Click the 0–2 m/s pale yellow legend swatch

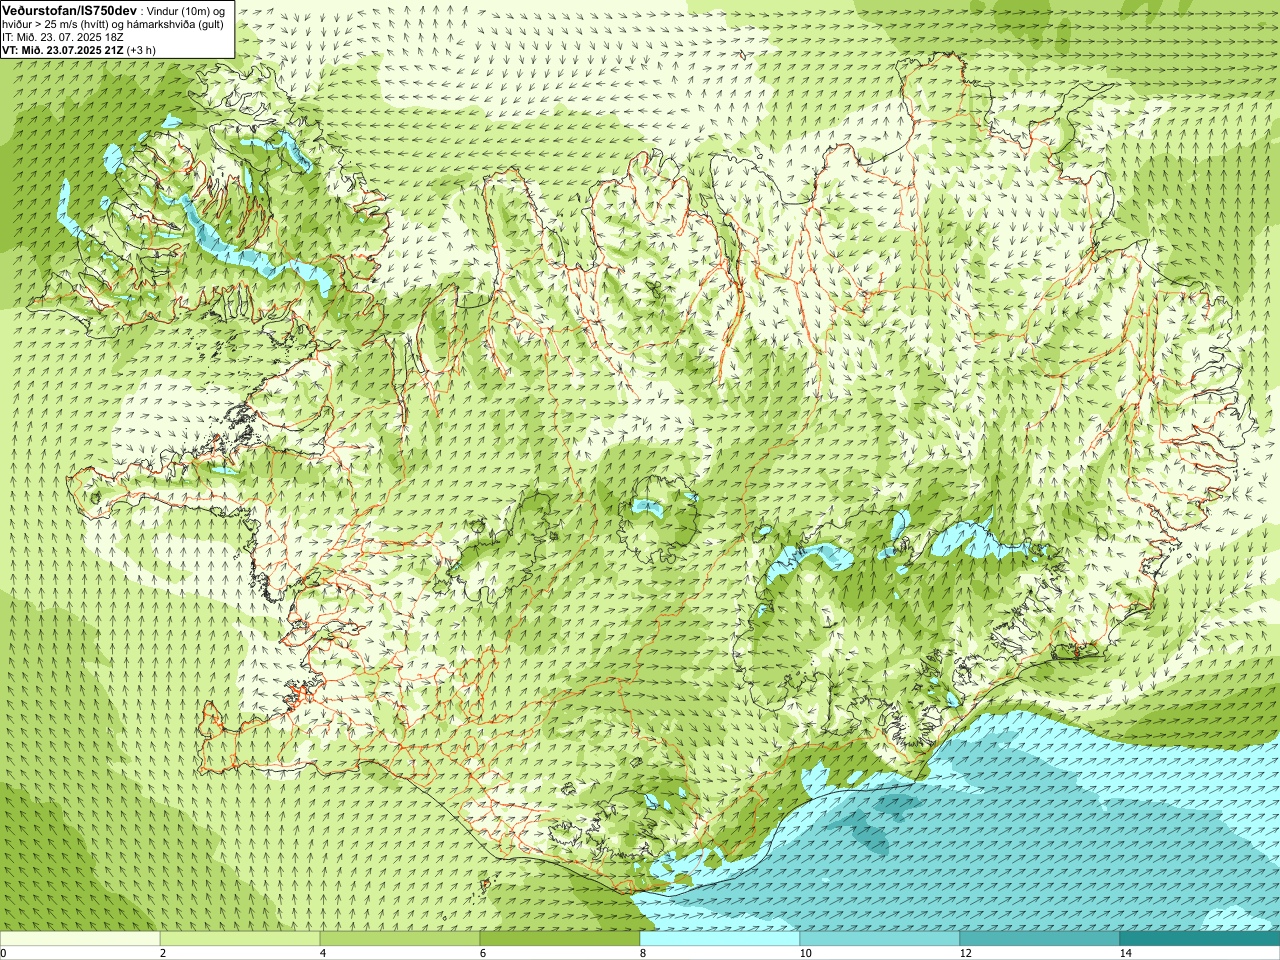(x=80, y=939)
